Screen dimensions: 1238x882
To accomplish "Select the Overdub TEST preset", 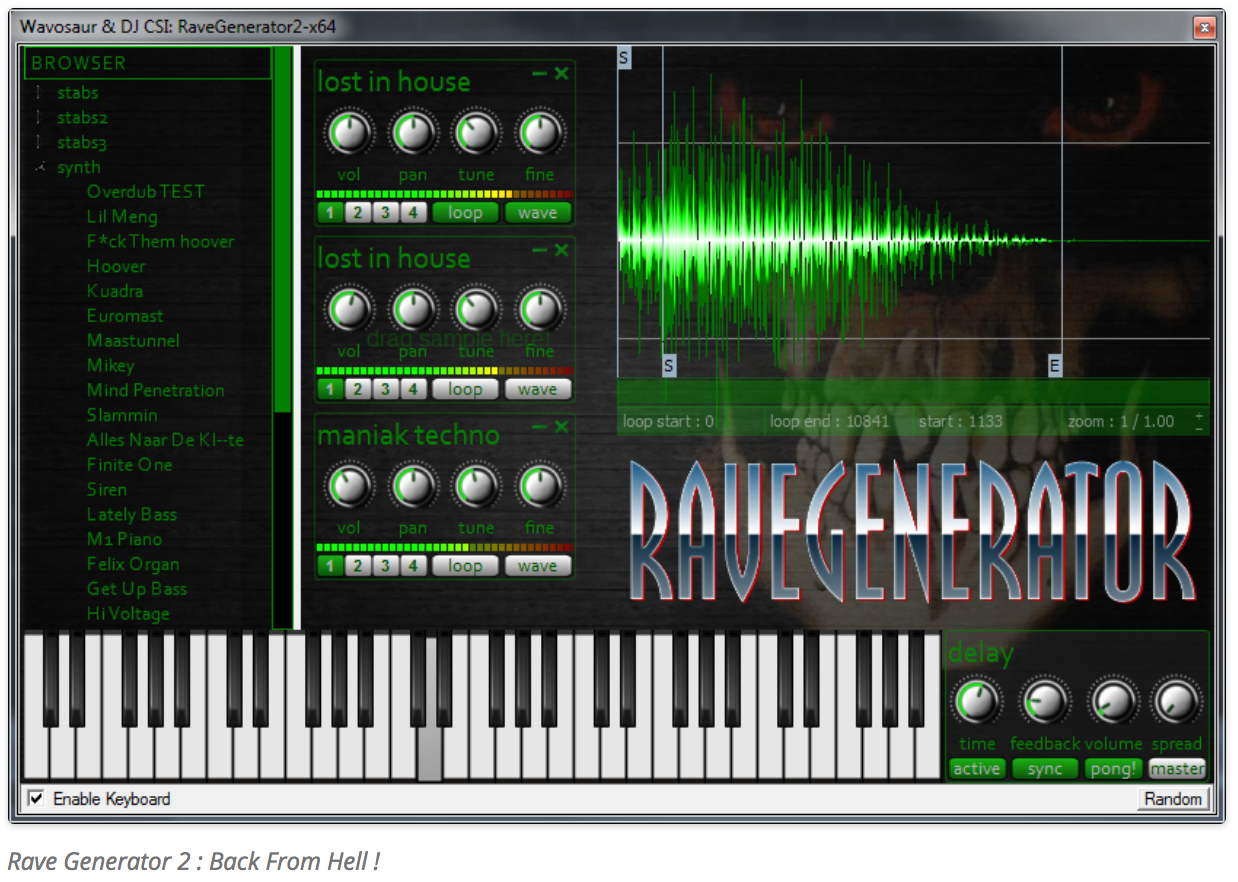I will (x=145, y=192).
